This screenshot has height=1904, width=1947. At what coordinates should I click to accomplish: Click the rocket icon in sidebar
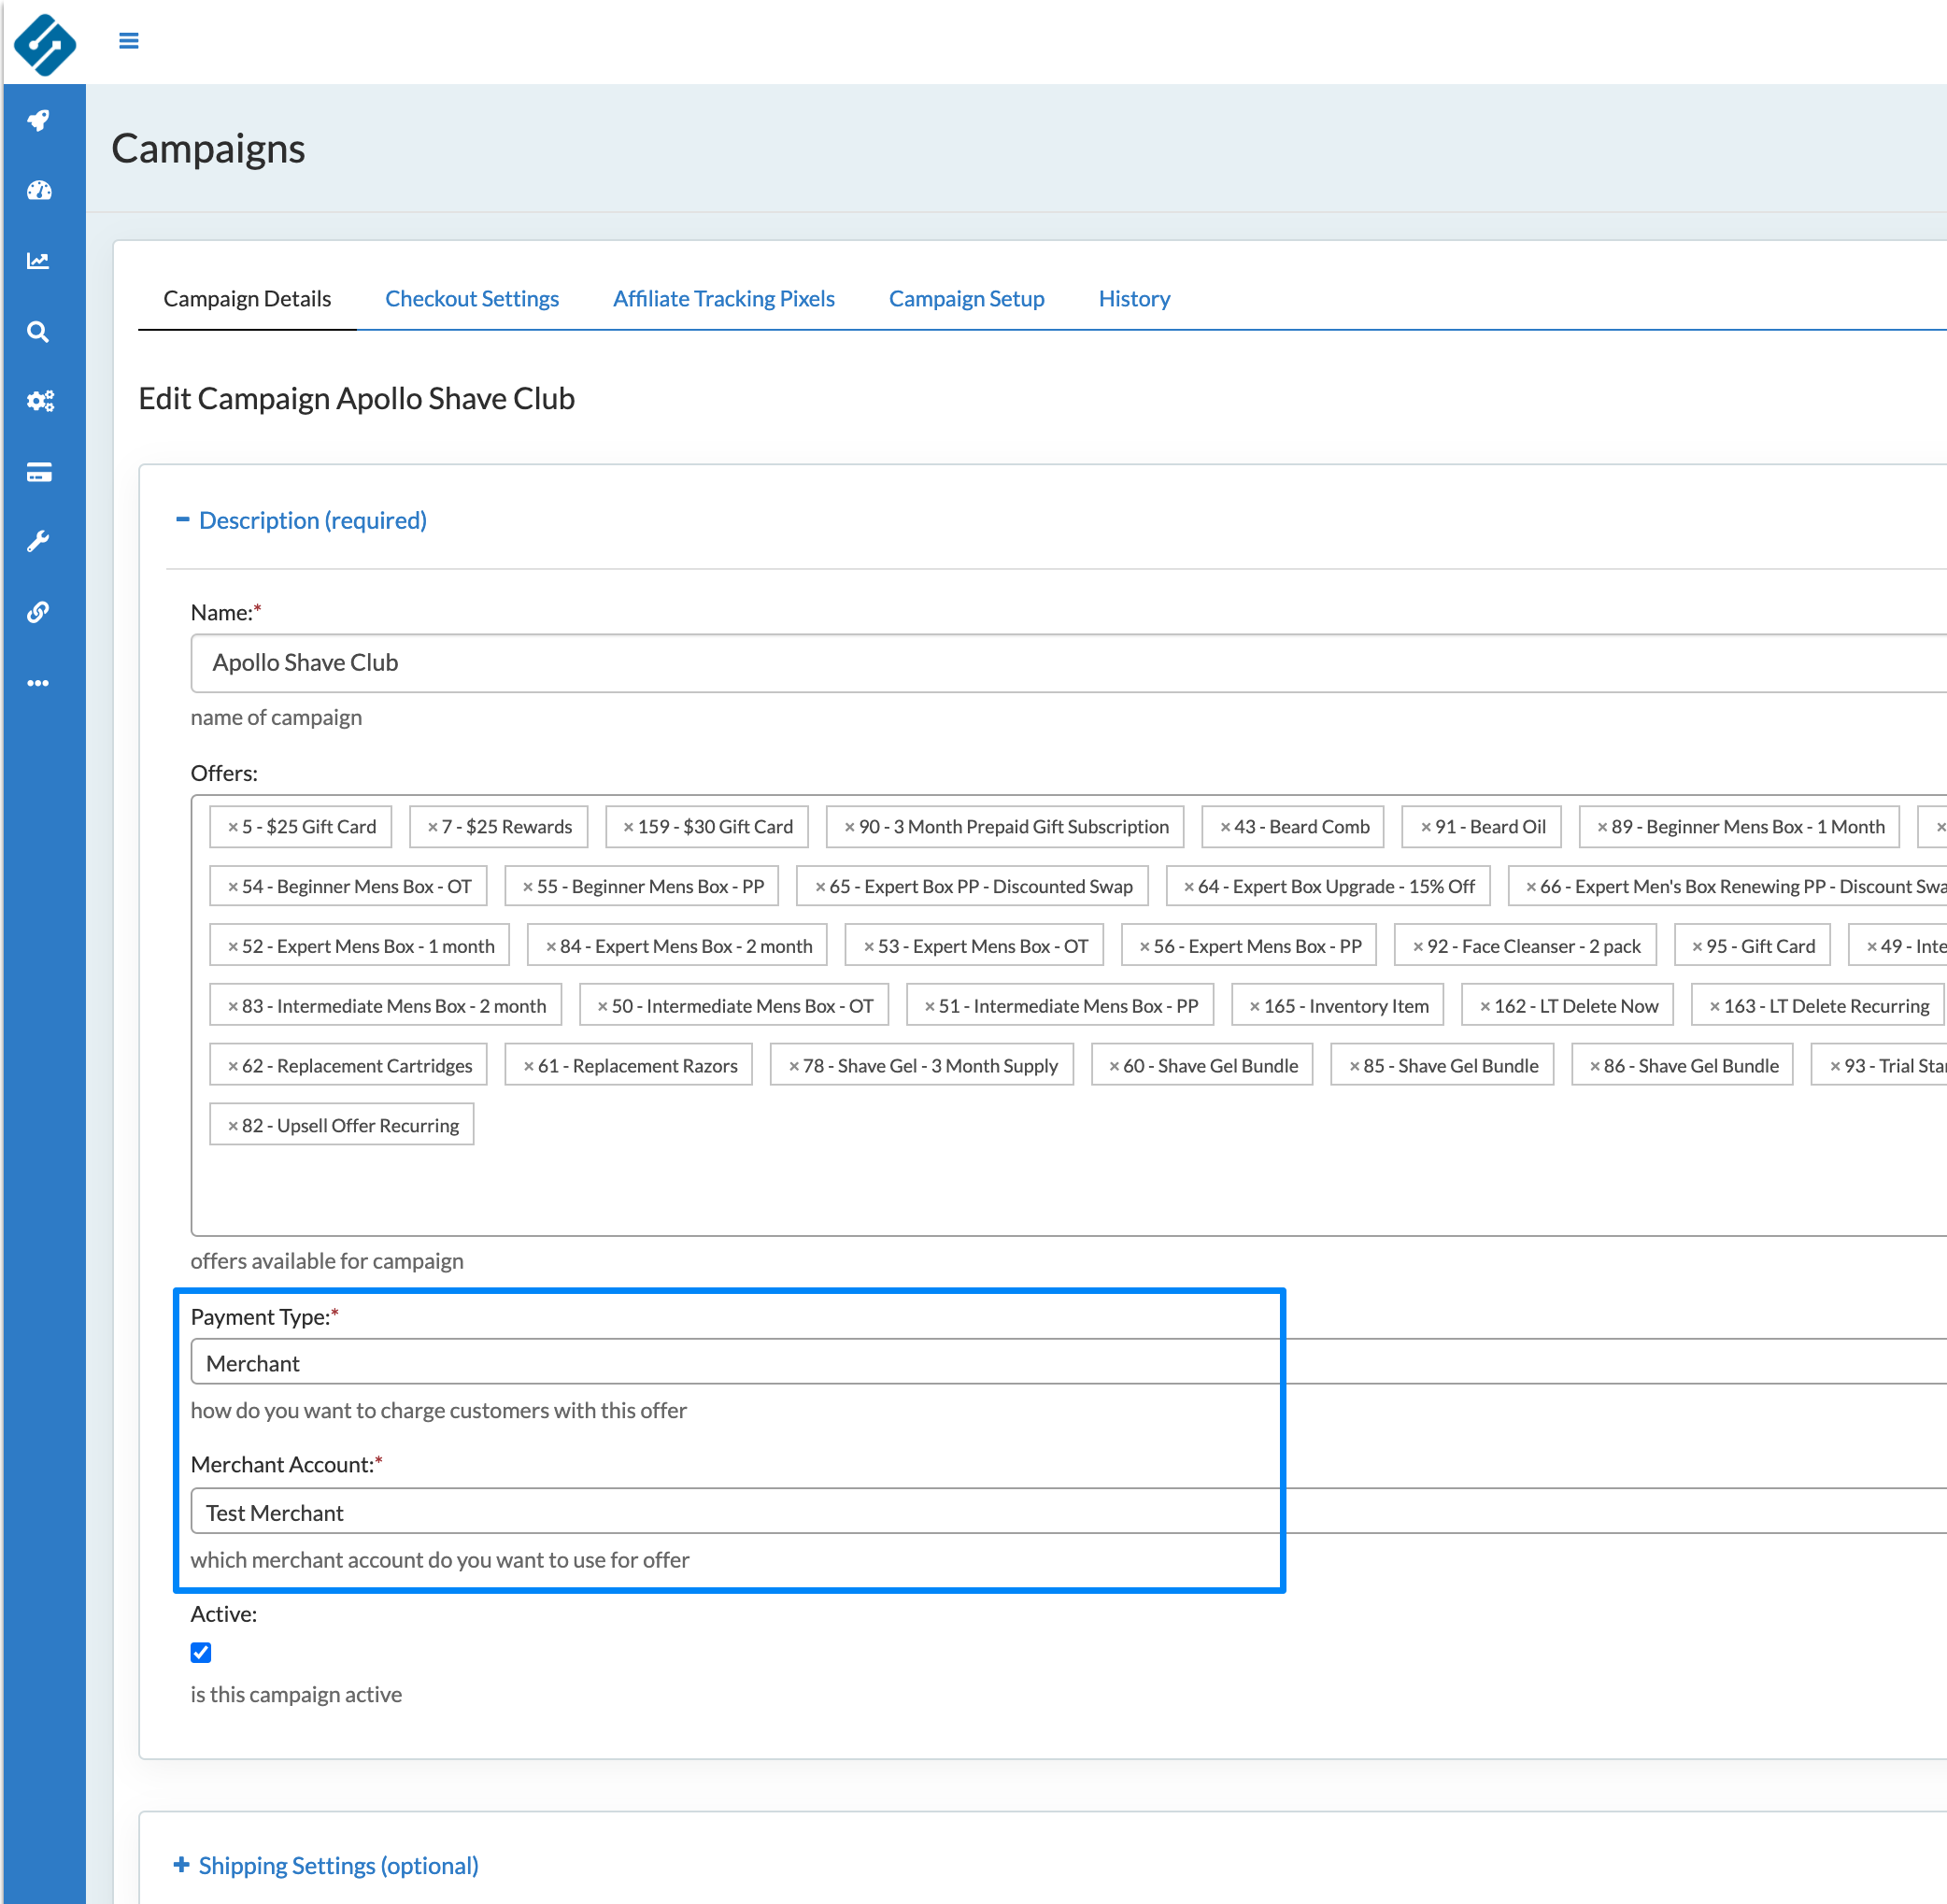pos(39,121)
